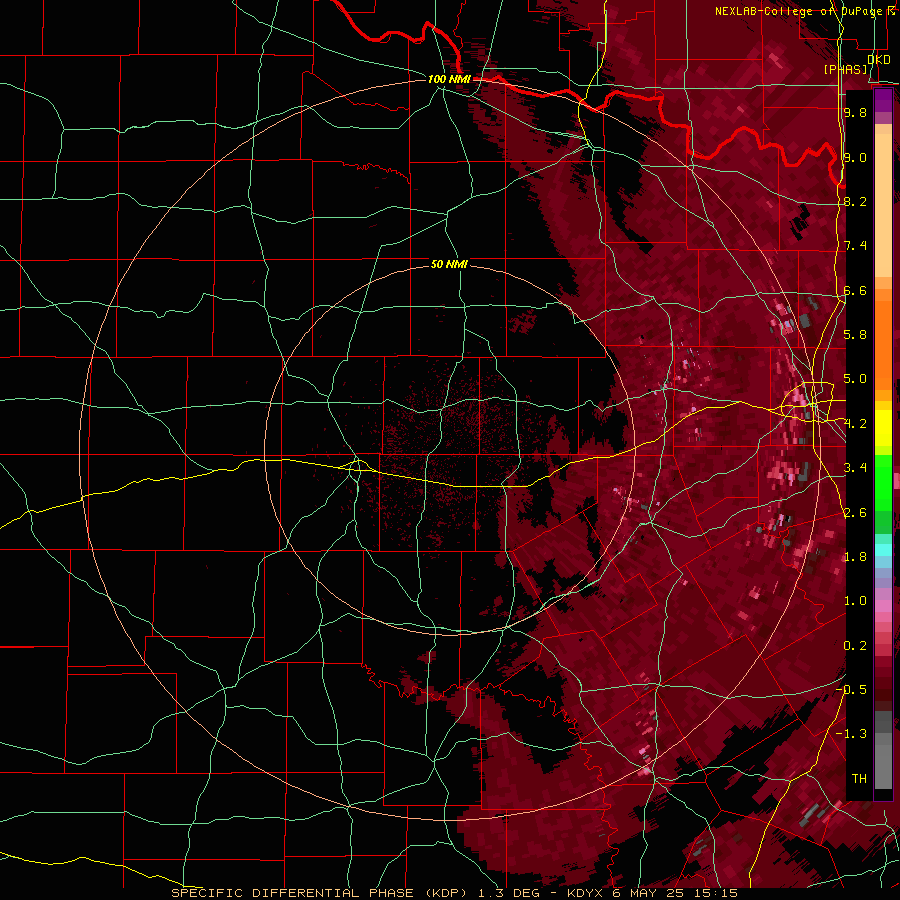Click the 9.8 legend value

click(x=855, y=112)
